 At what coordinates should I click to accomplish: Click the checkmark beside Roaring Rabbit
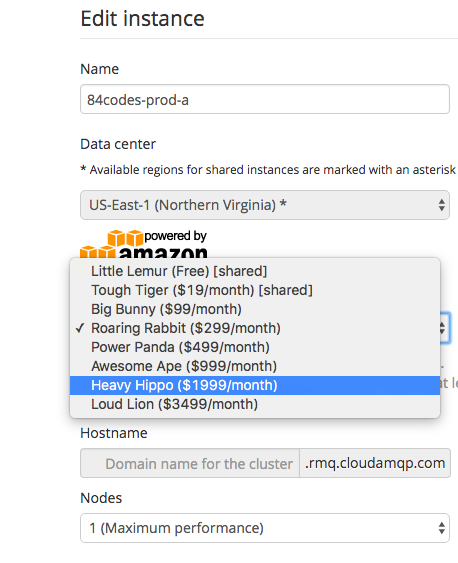80,328
